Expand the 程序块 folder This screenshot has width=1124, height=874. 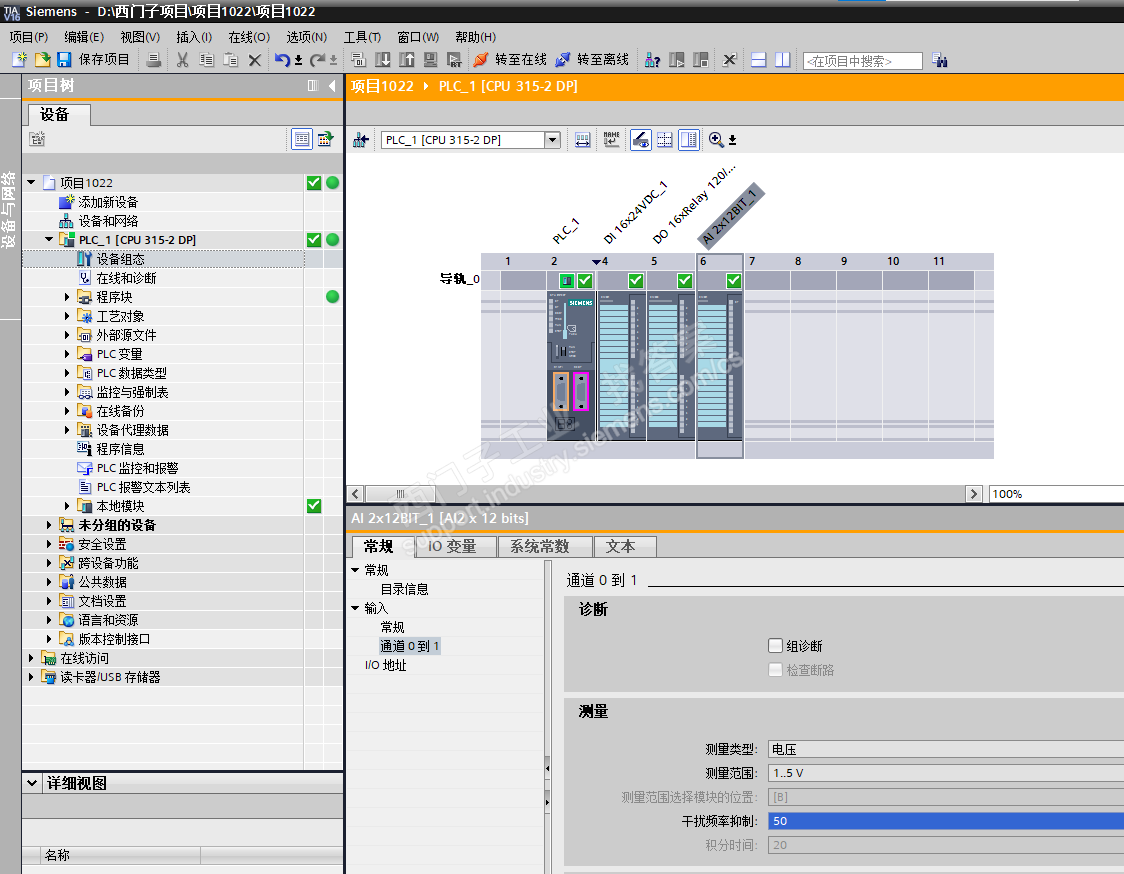coord(67,297)
